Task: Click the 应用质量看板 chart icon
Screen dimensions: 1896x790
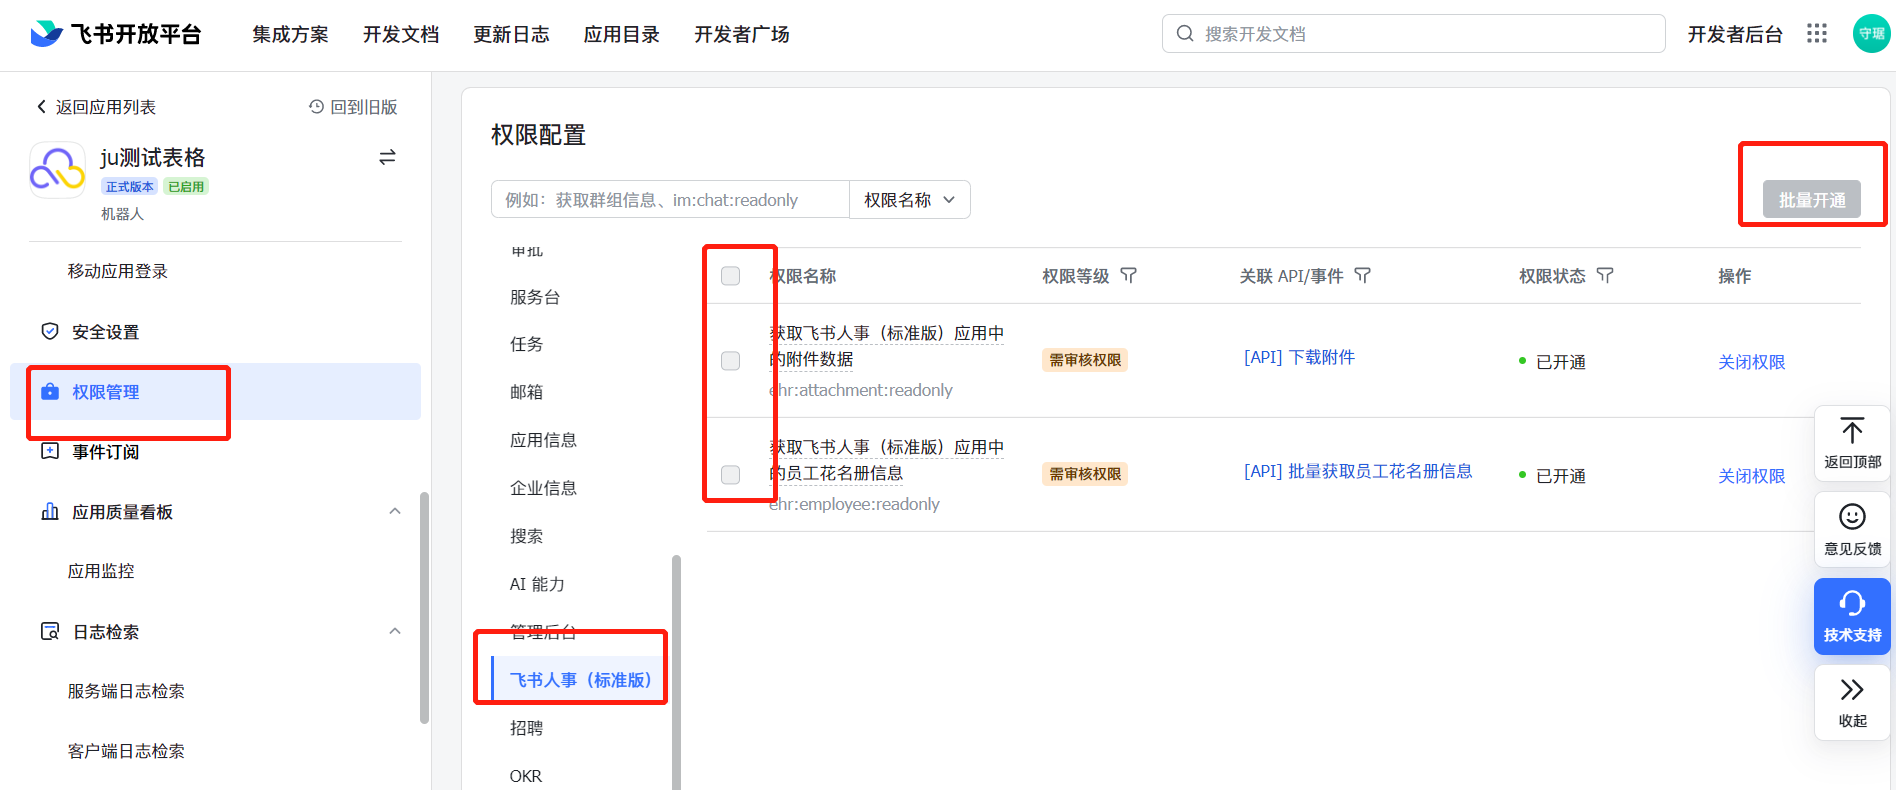Action: [50, 511]
